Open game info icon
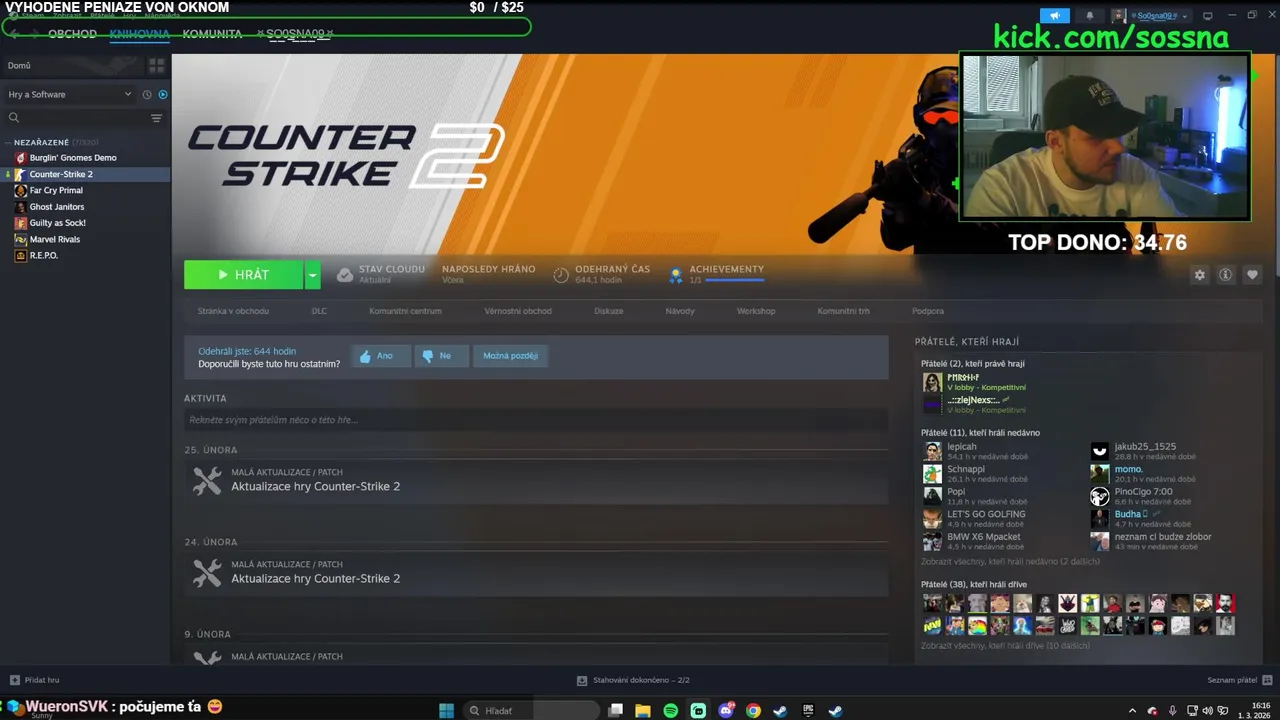Viewport: 1280px width, 720px height. tap(1225, 275)
